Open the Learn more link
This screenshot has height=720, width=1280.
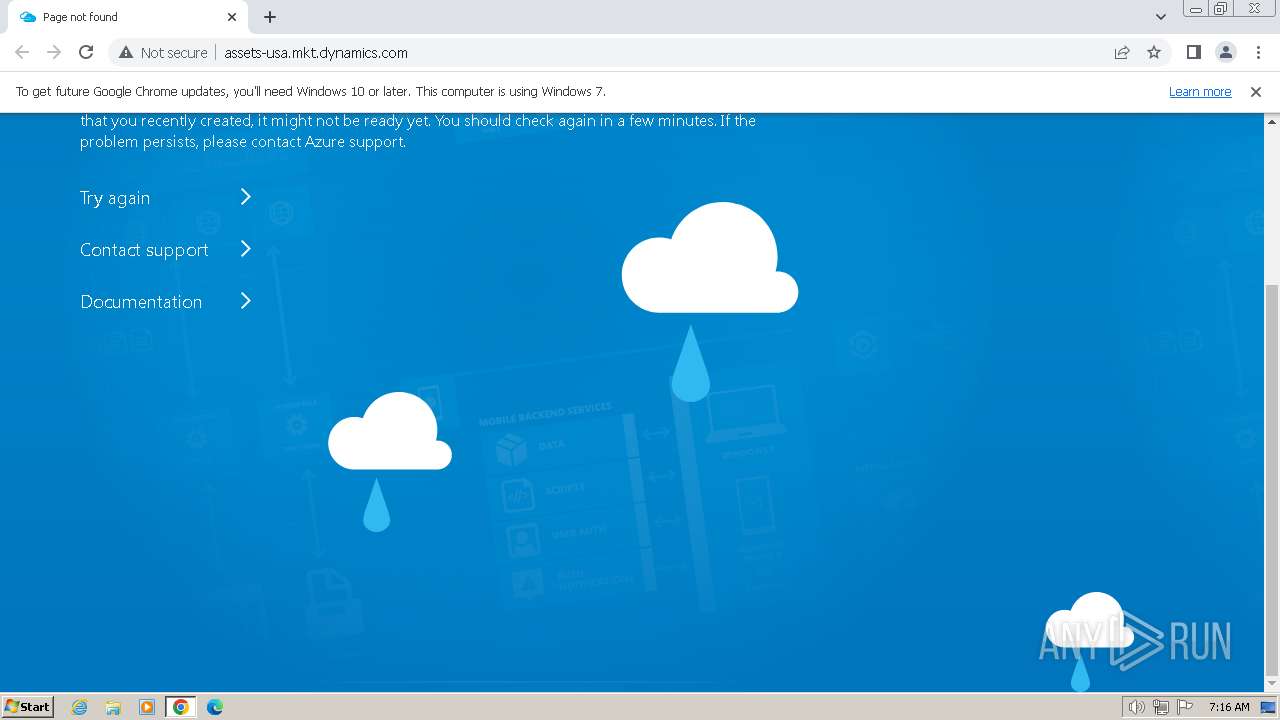[1200, 91]
